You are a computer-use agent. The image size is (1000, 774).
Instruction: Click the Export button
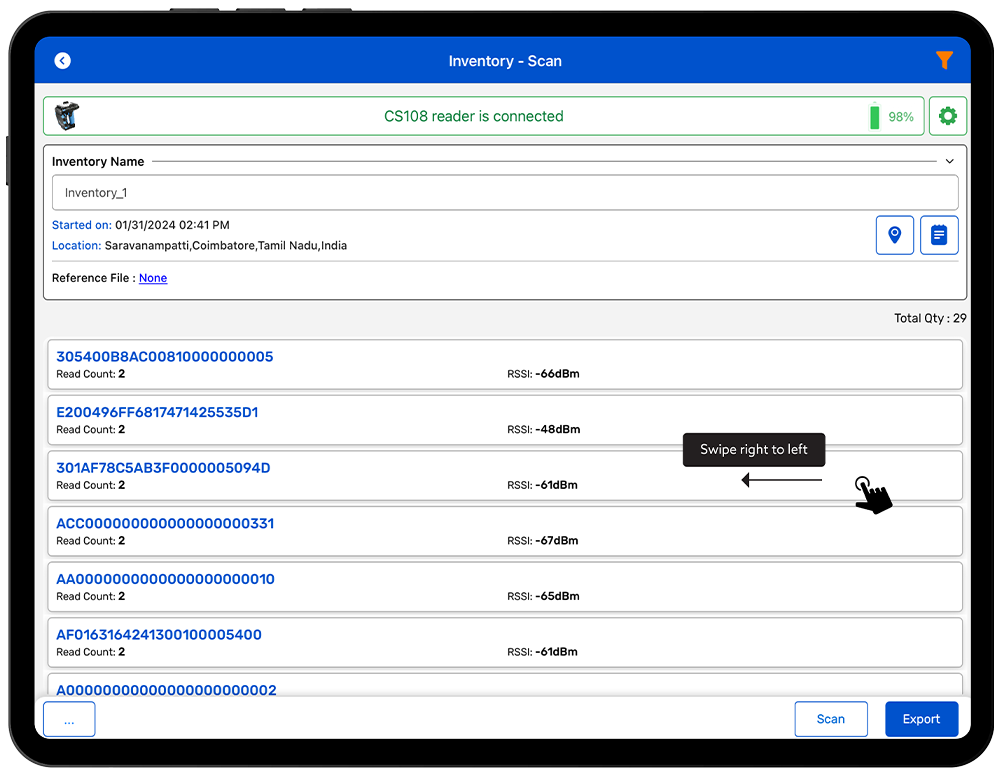pos(921,719)
